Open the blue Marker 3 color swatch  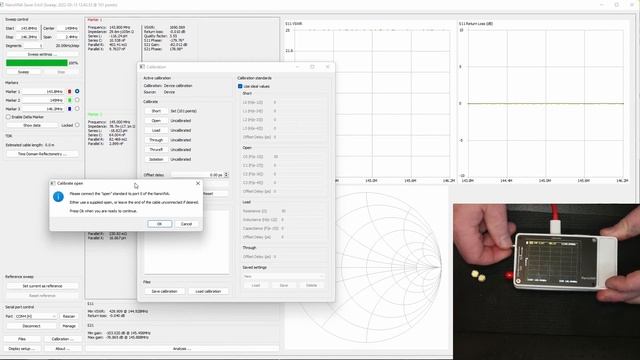click(70, 109)
